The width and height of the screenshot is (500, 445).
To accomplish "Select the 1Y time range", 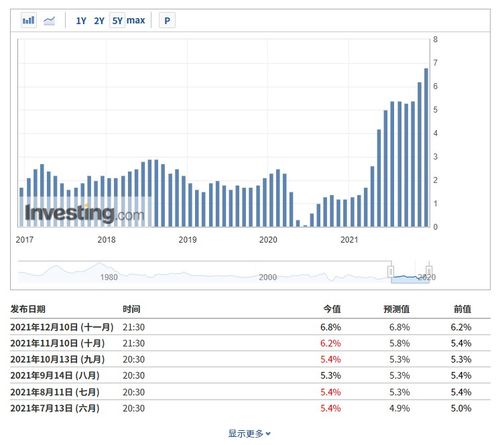I will coord(81,21).
